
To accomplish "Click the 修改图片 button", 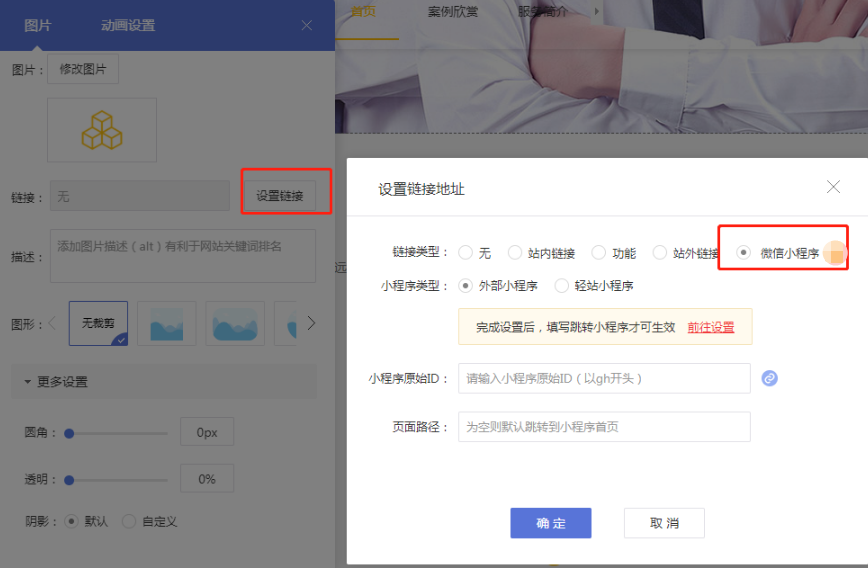I will (x=83, y=69).
